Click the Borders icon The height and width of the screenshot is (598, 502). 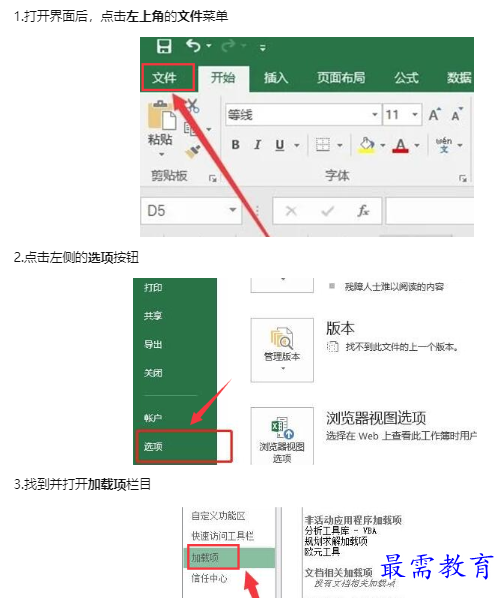click(323, 145)
